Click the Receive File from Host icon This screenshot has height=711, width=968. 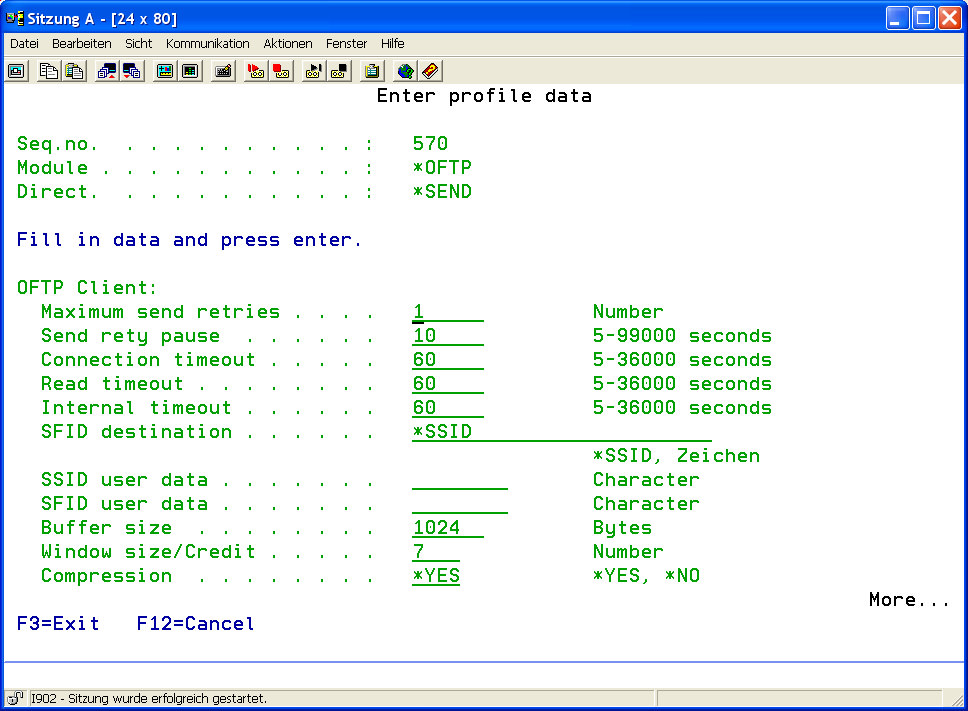pos(131,71)
